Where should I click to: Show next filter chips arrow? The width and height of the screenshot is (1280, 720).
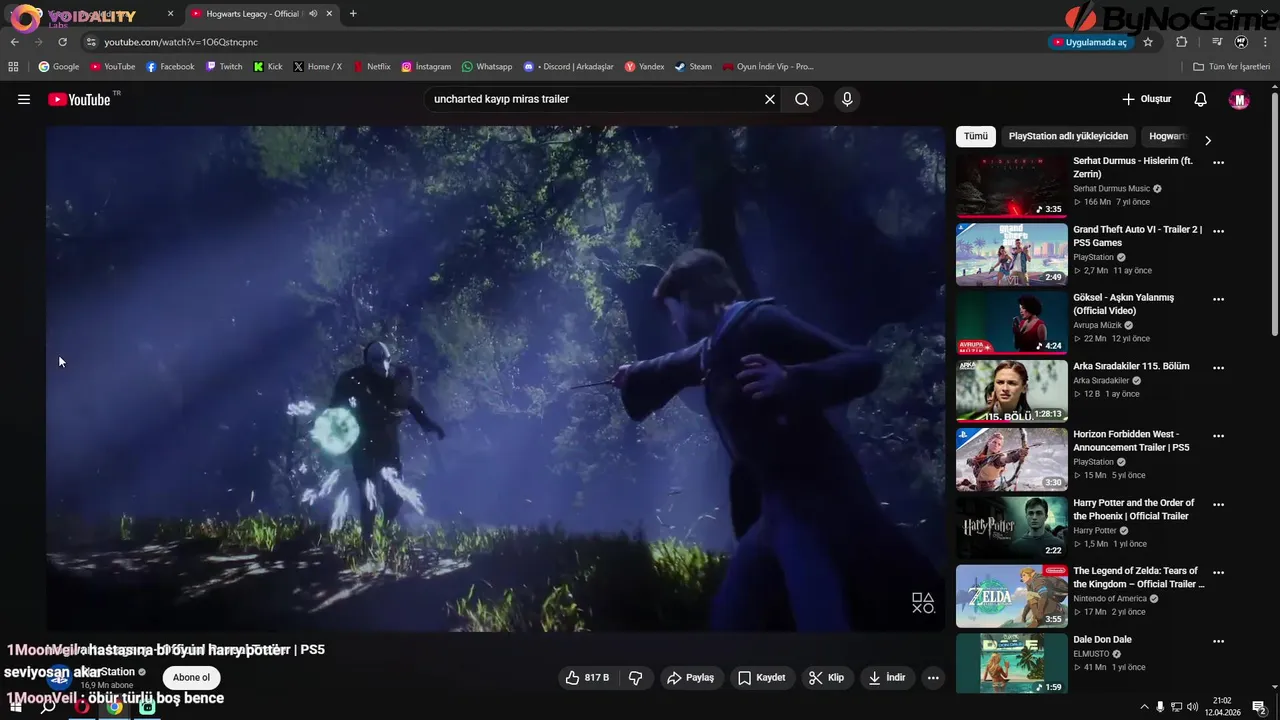[x=1207, y=140]
